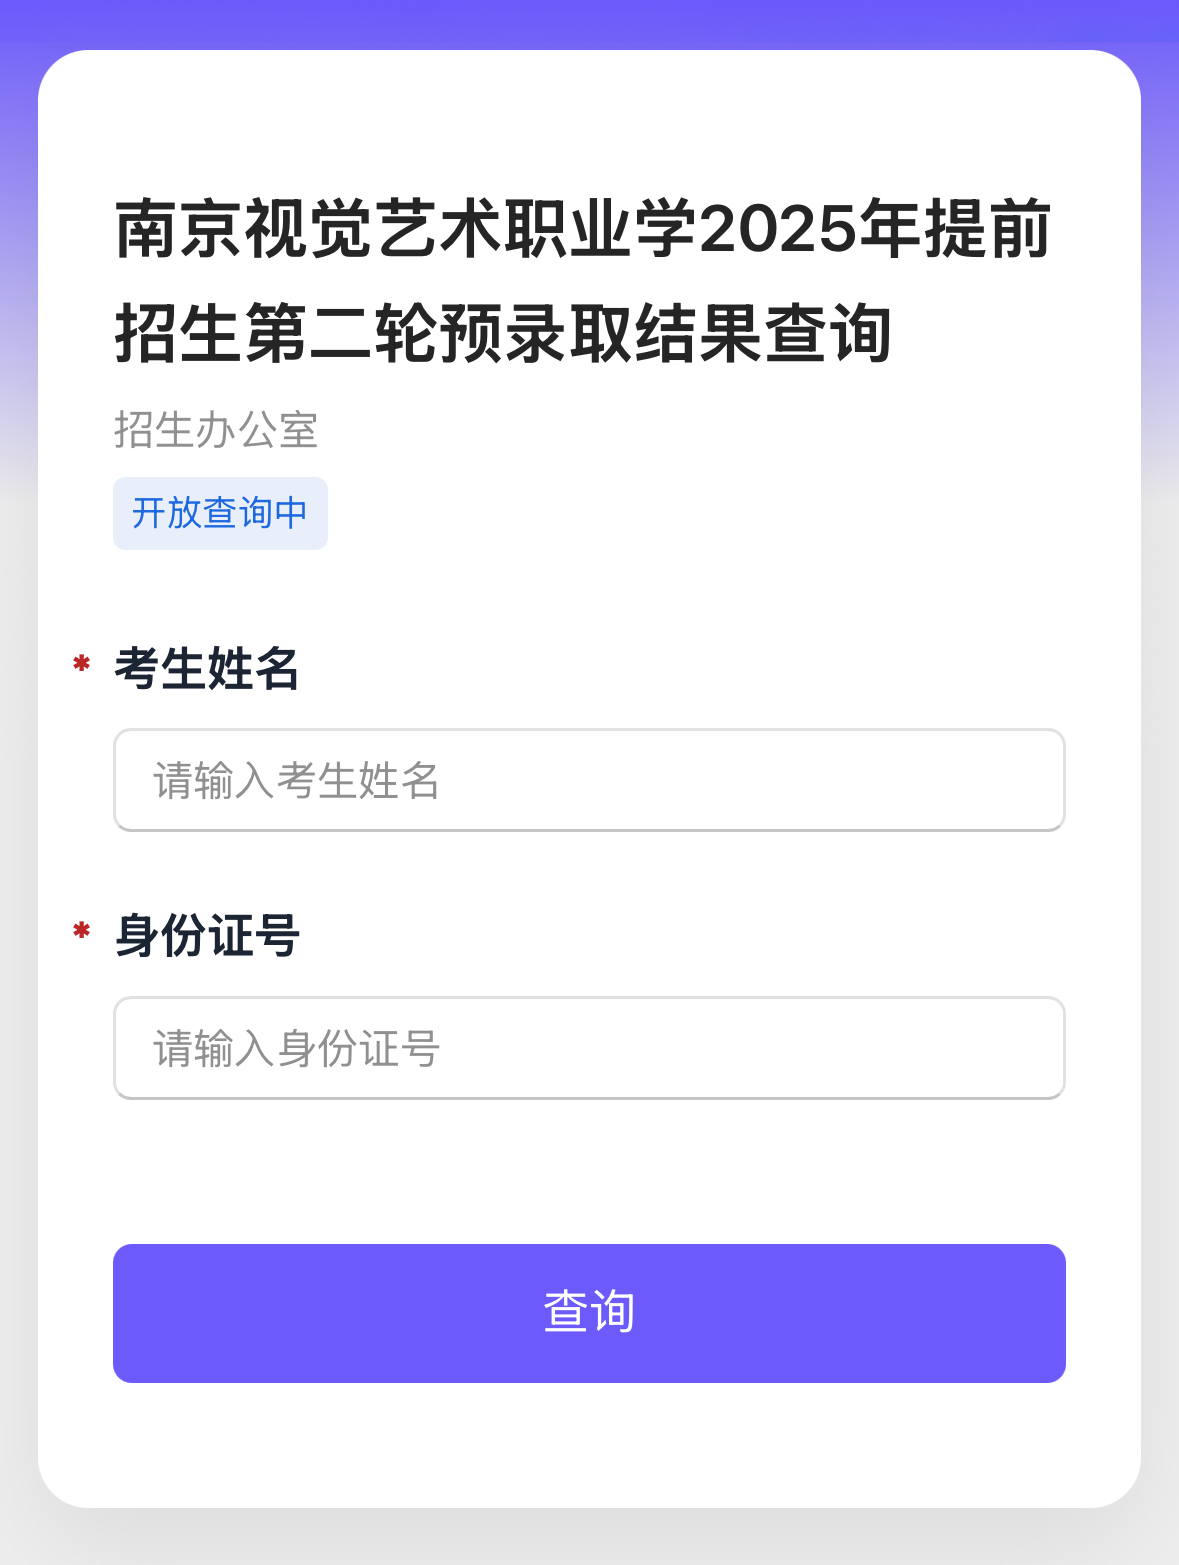Click the right end of the name input box
1179x1565 pixels.
click(1030, 780)
